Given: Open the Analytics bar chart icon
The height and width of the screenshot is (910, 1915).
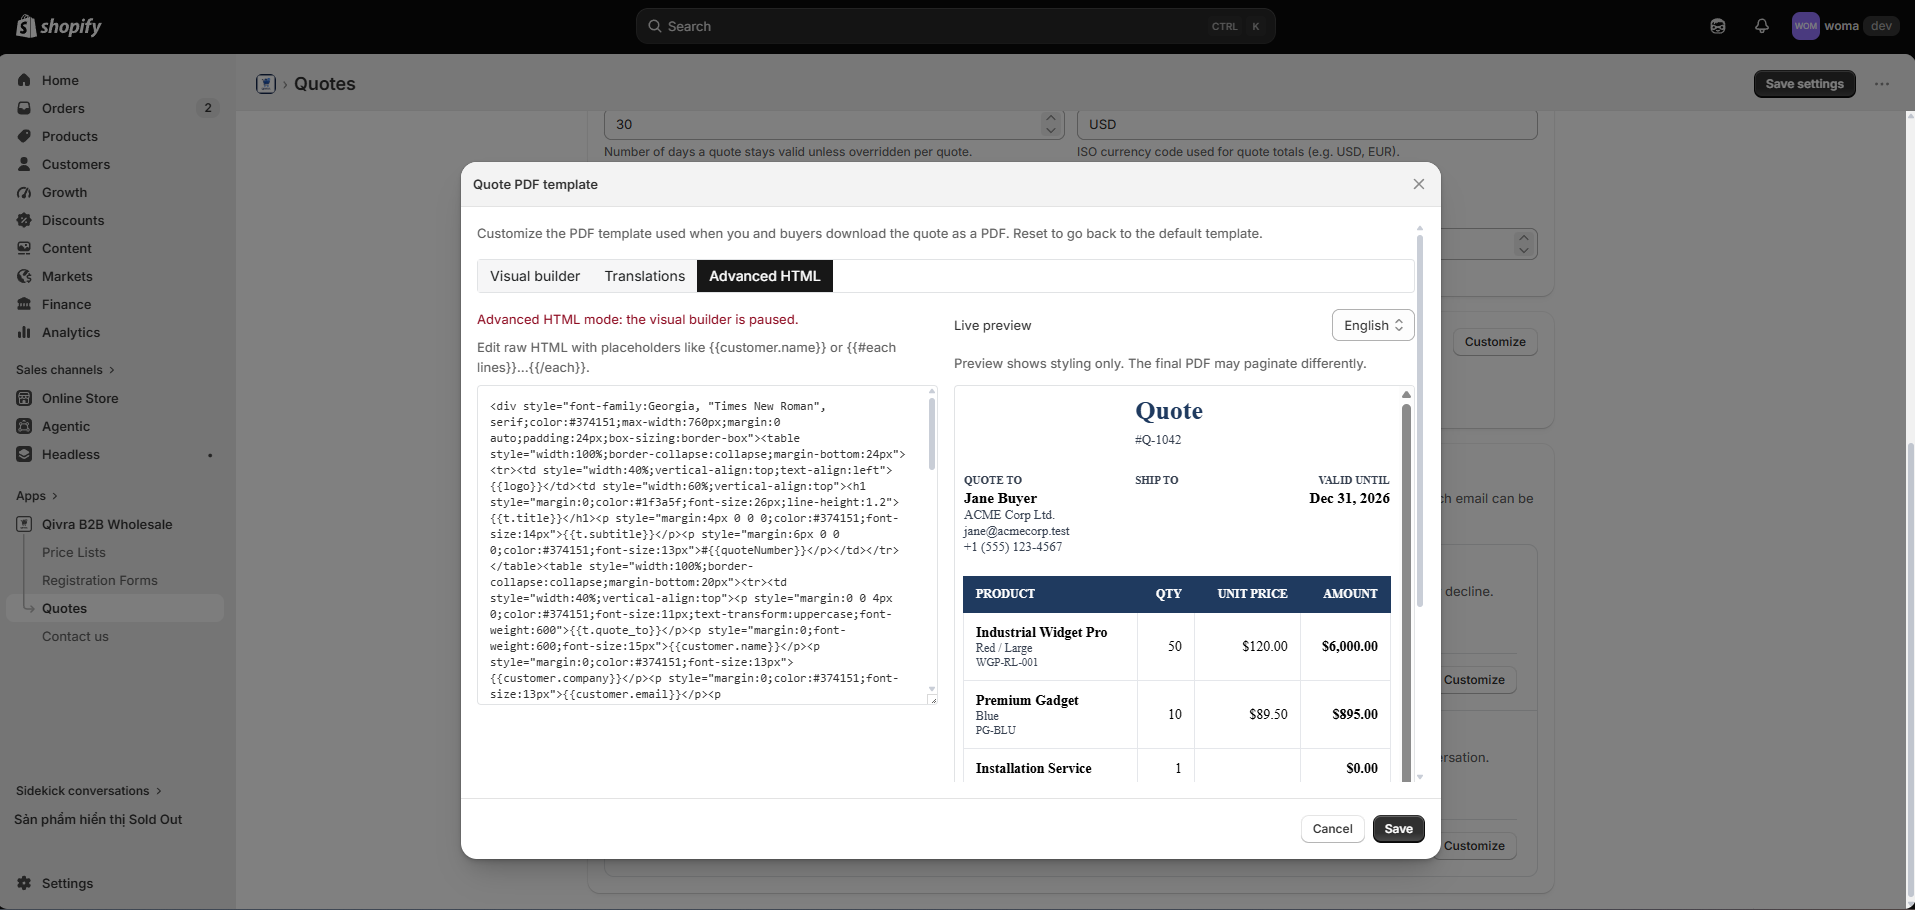Looking at the screenshot, I should coord(24,332).
